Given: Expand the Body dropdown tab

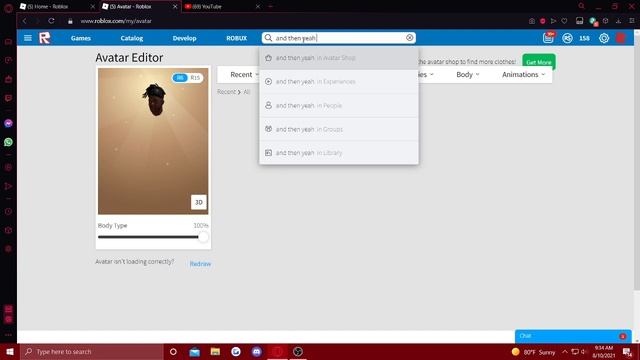Looking at the screenshot, I should (468, 75).
